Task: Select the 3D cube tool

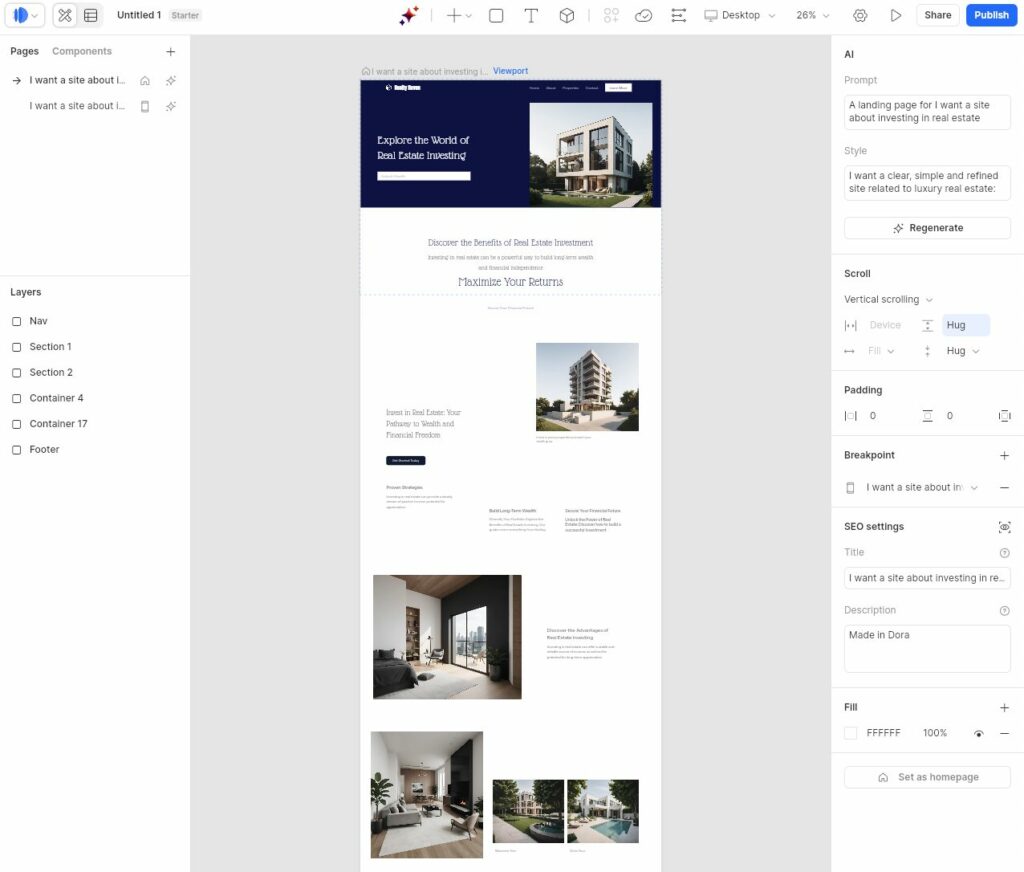Action: click(x=566, y=15)
